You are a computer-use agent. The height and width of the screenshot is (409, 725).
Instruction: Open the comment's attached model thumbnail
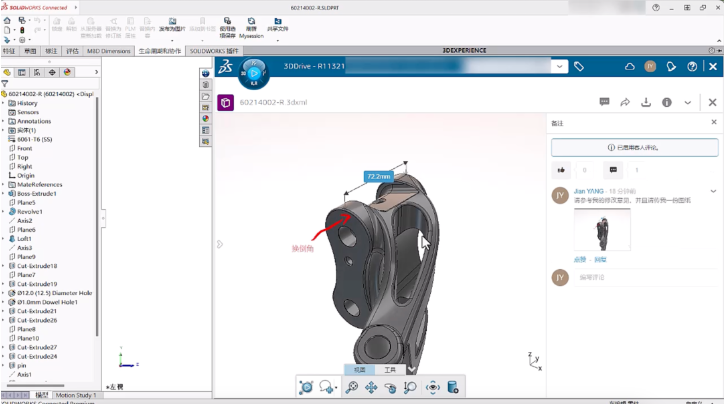tap(602, 230)
